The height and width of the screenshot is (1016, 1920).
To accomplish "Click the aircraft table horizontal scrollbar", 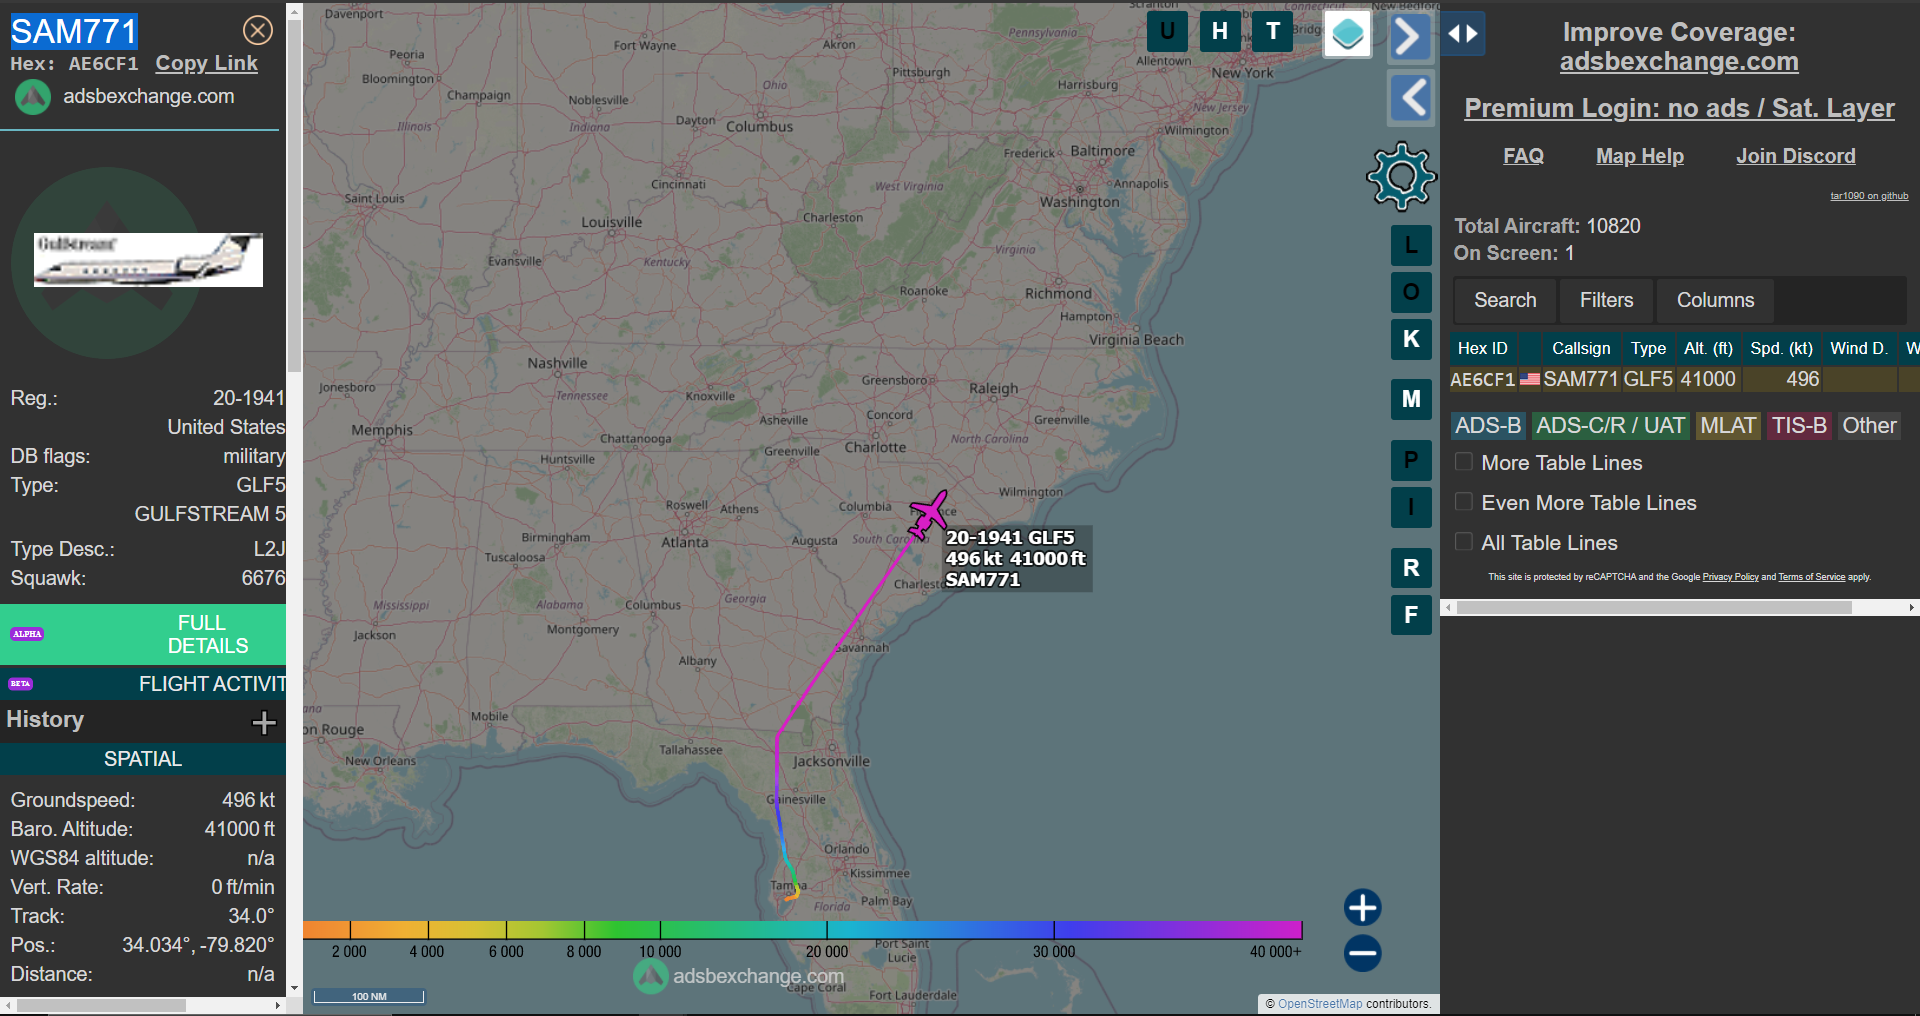I will 1654,607.
